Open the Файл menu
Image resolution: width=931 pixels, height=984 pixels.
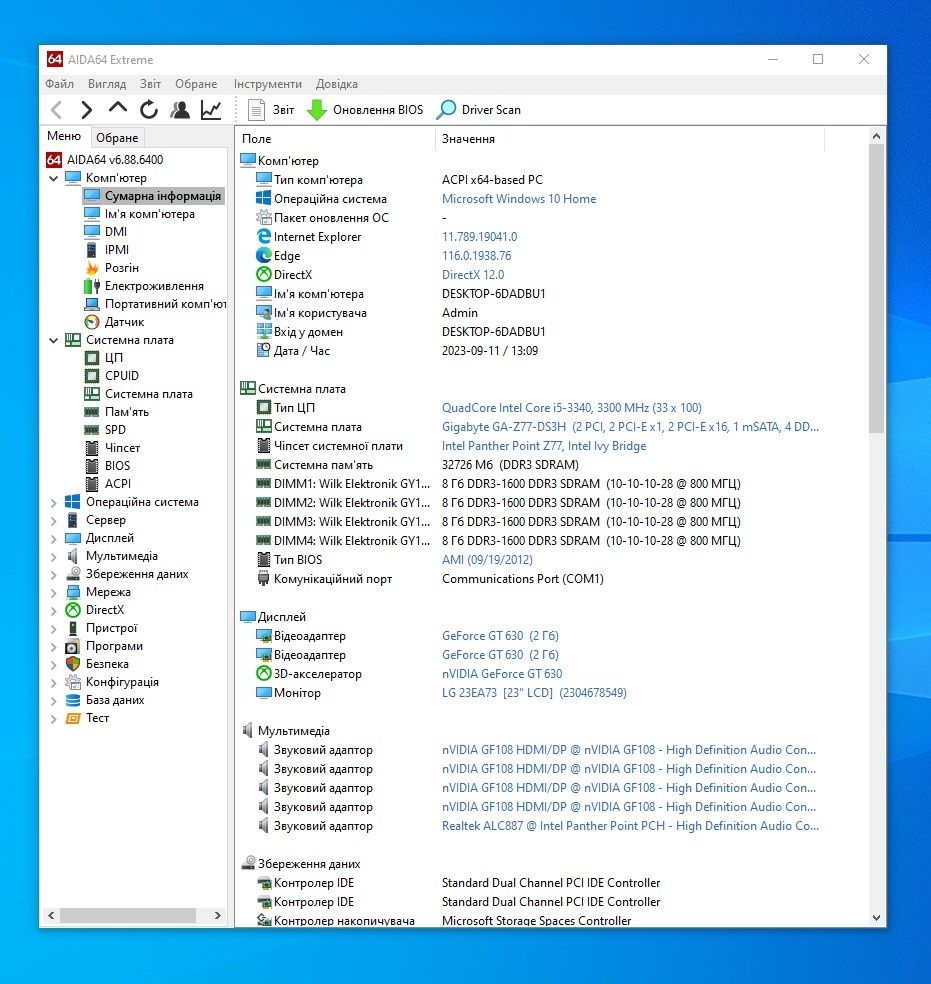pyautogui.click(x=60, y=84)
